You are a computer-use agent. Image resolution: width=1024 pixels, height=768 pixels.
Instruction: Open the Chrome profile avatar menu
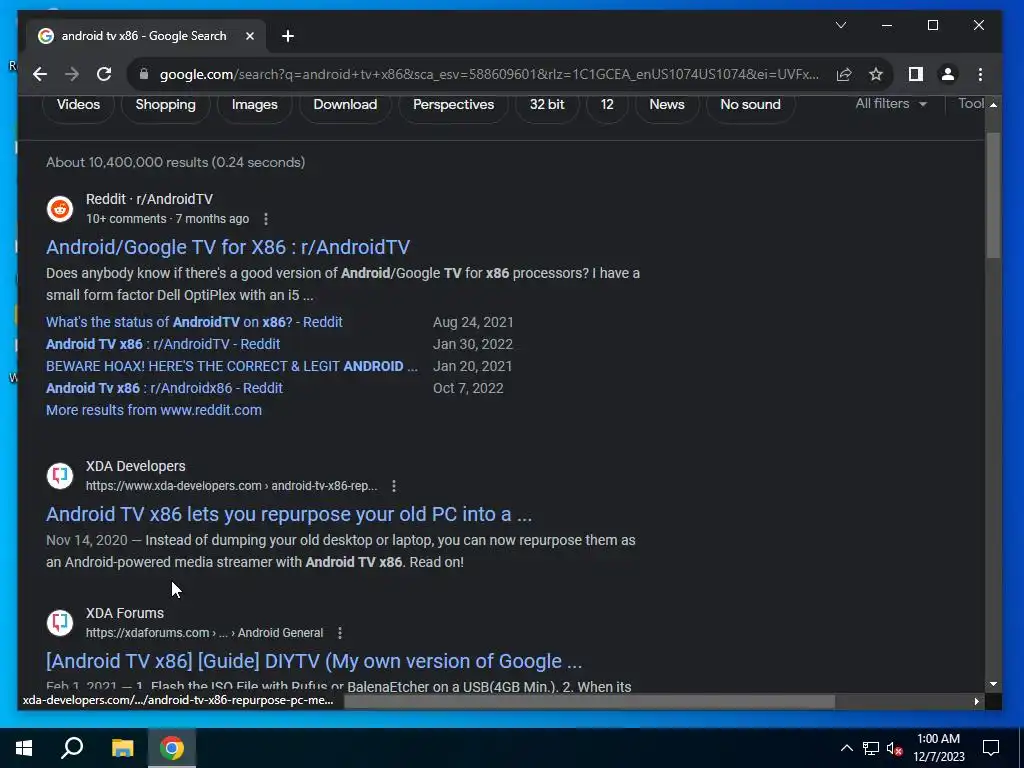point(948,74)
